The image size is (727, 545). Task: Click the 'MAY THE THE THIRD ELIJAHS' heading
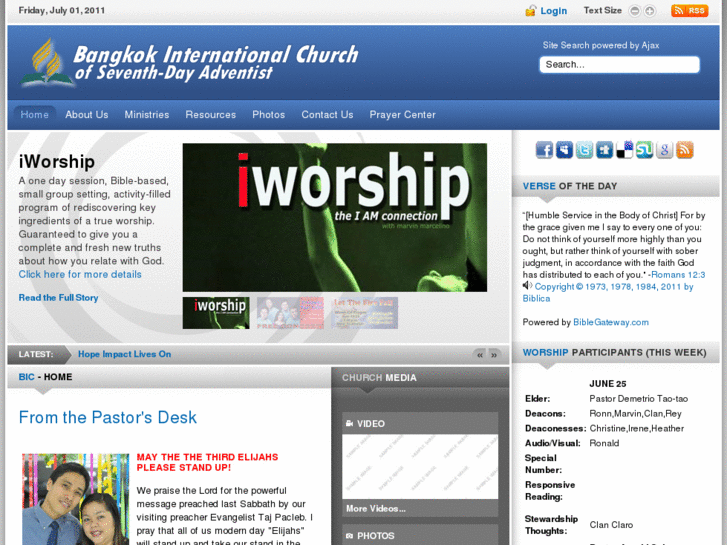(207, 462)
